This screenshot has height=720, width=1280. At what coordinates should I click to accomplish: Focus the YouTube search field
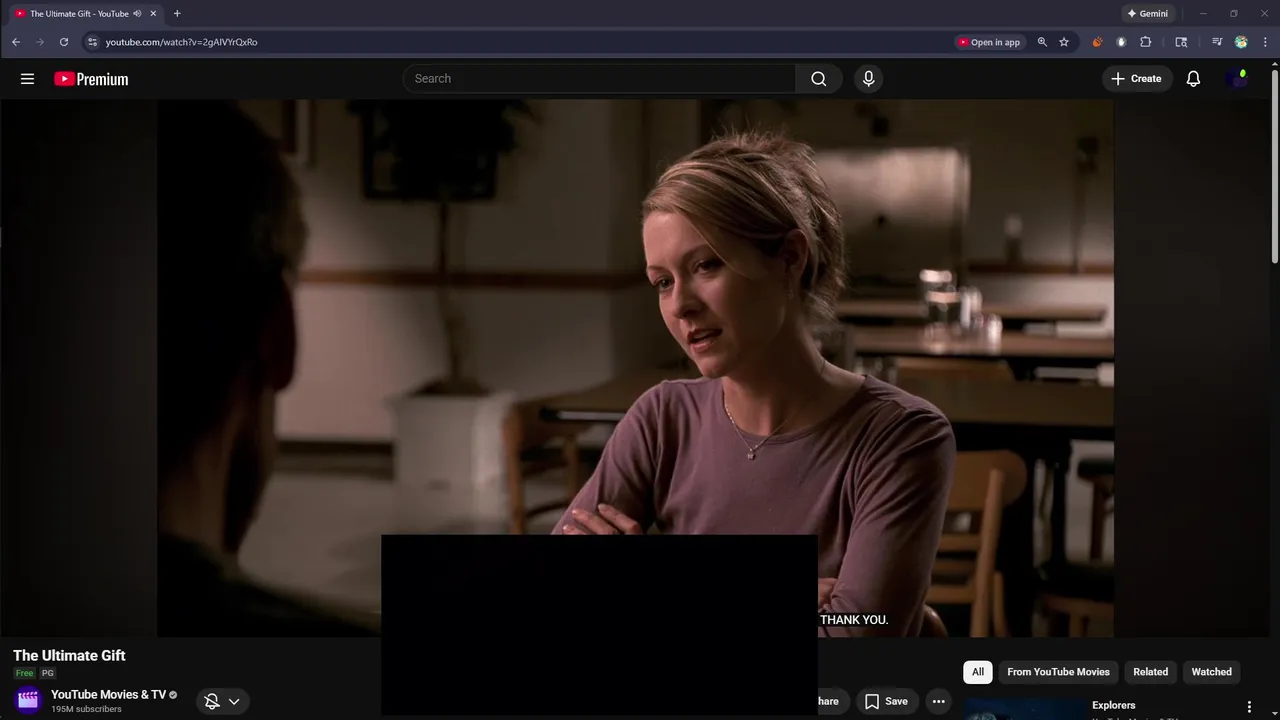coord(599,79)
